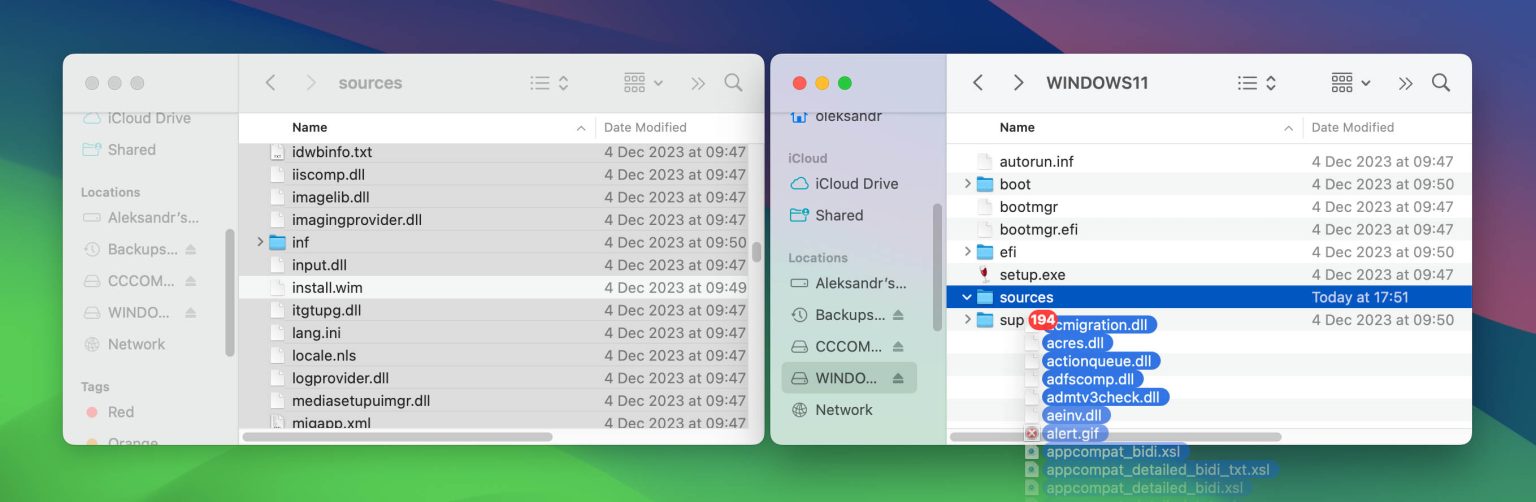
Task: Expand the folder below sources in WINDOWS11
Action: tap(967, 320)
